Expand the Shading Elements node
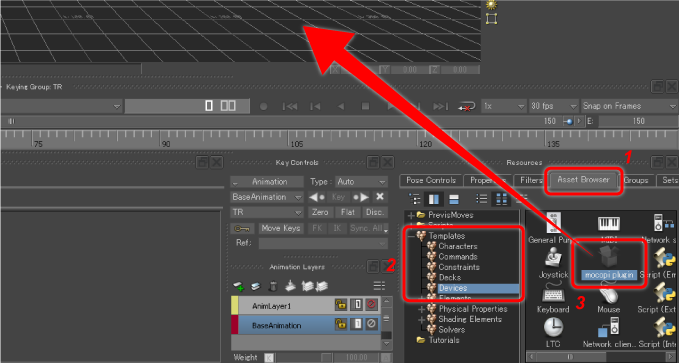679x363 pixels. pyautogui.click(x=421, y=320)
